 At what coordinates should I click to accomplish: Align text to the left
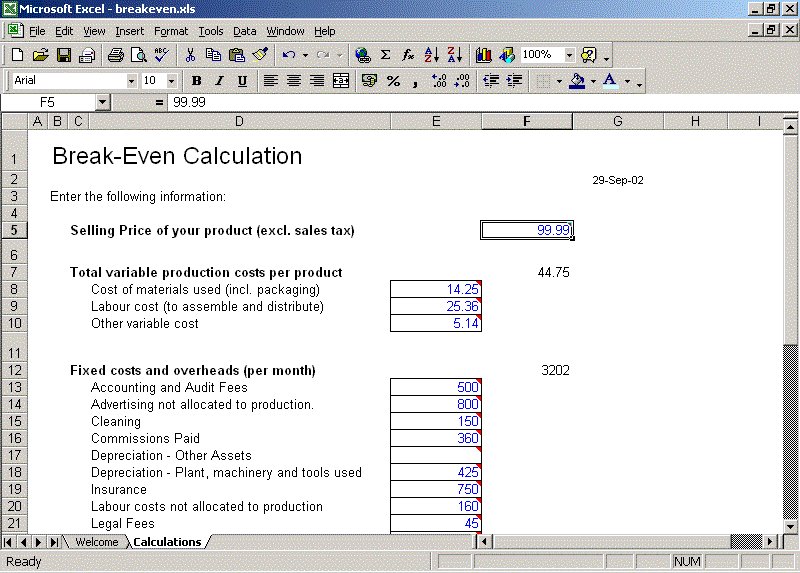click(x=270, y=81)
